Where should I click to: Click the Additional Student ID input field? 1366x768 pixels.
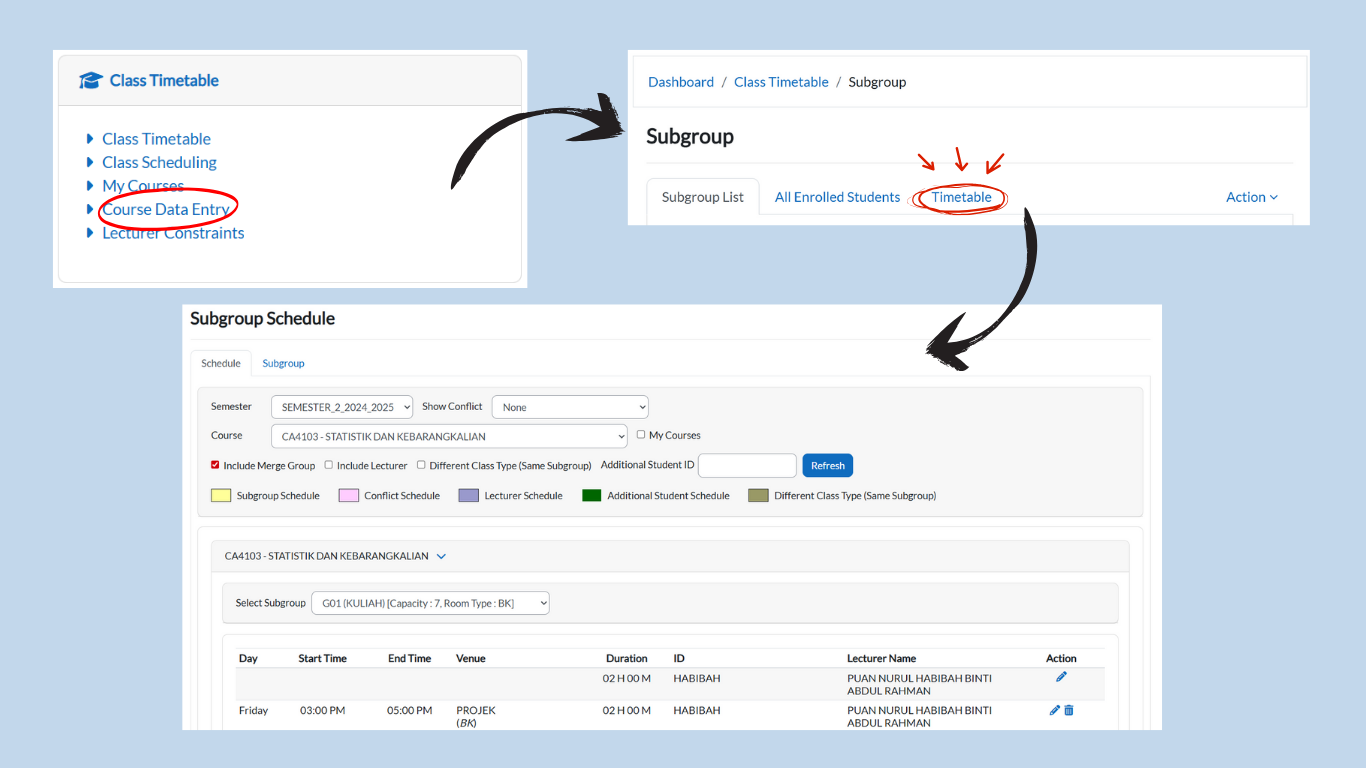click(x=747, y=465)
